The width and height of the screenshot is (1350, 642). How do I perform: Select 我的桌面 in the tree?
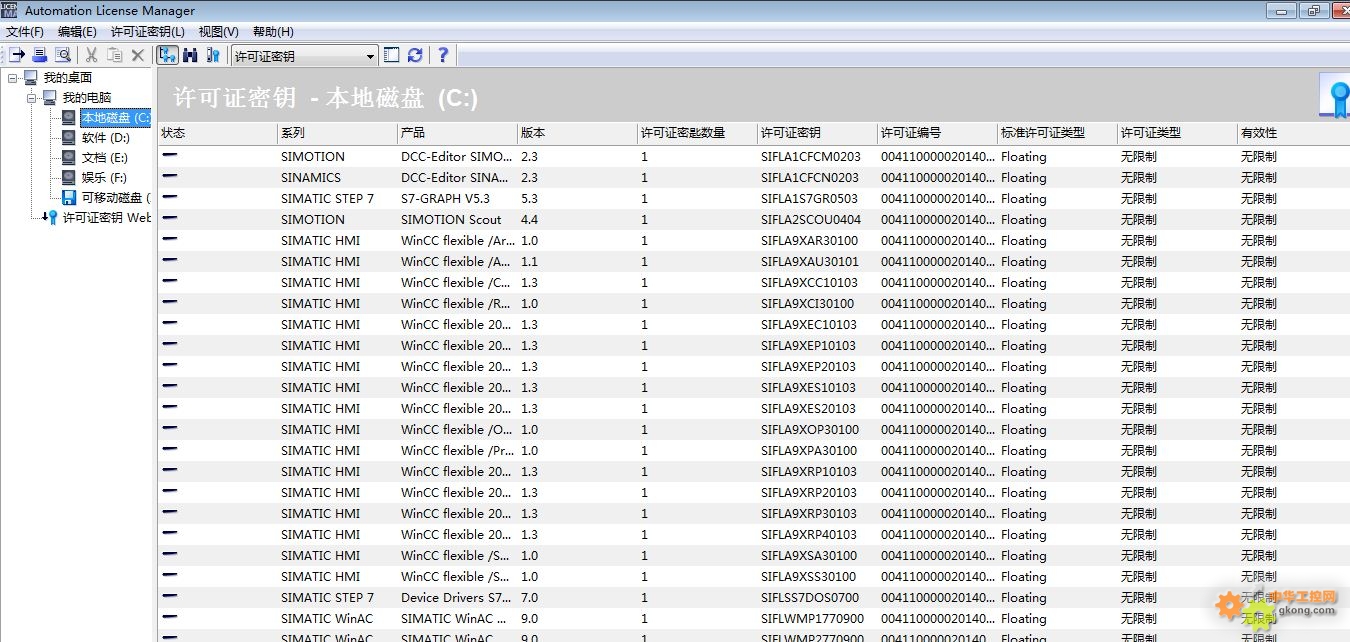pos(68,78)
